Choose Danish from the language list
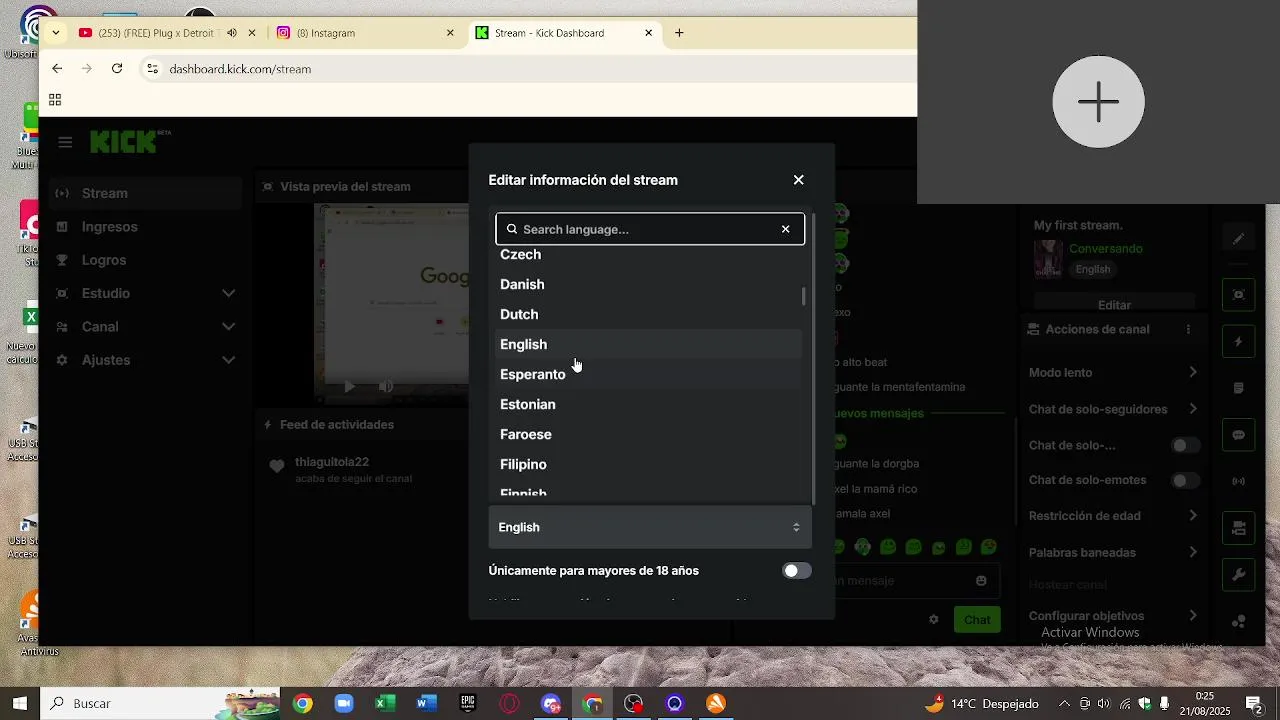1280x720 pixels. 649,284
